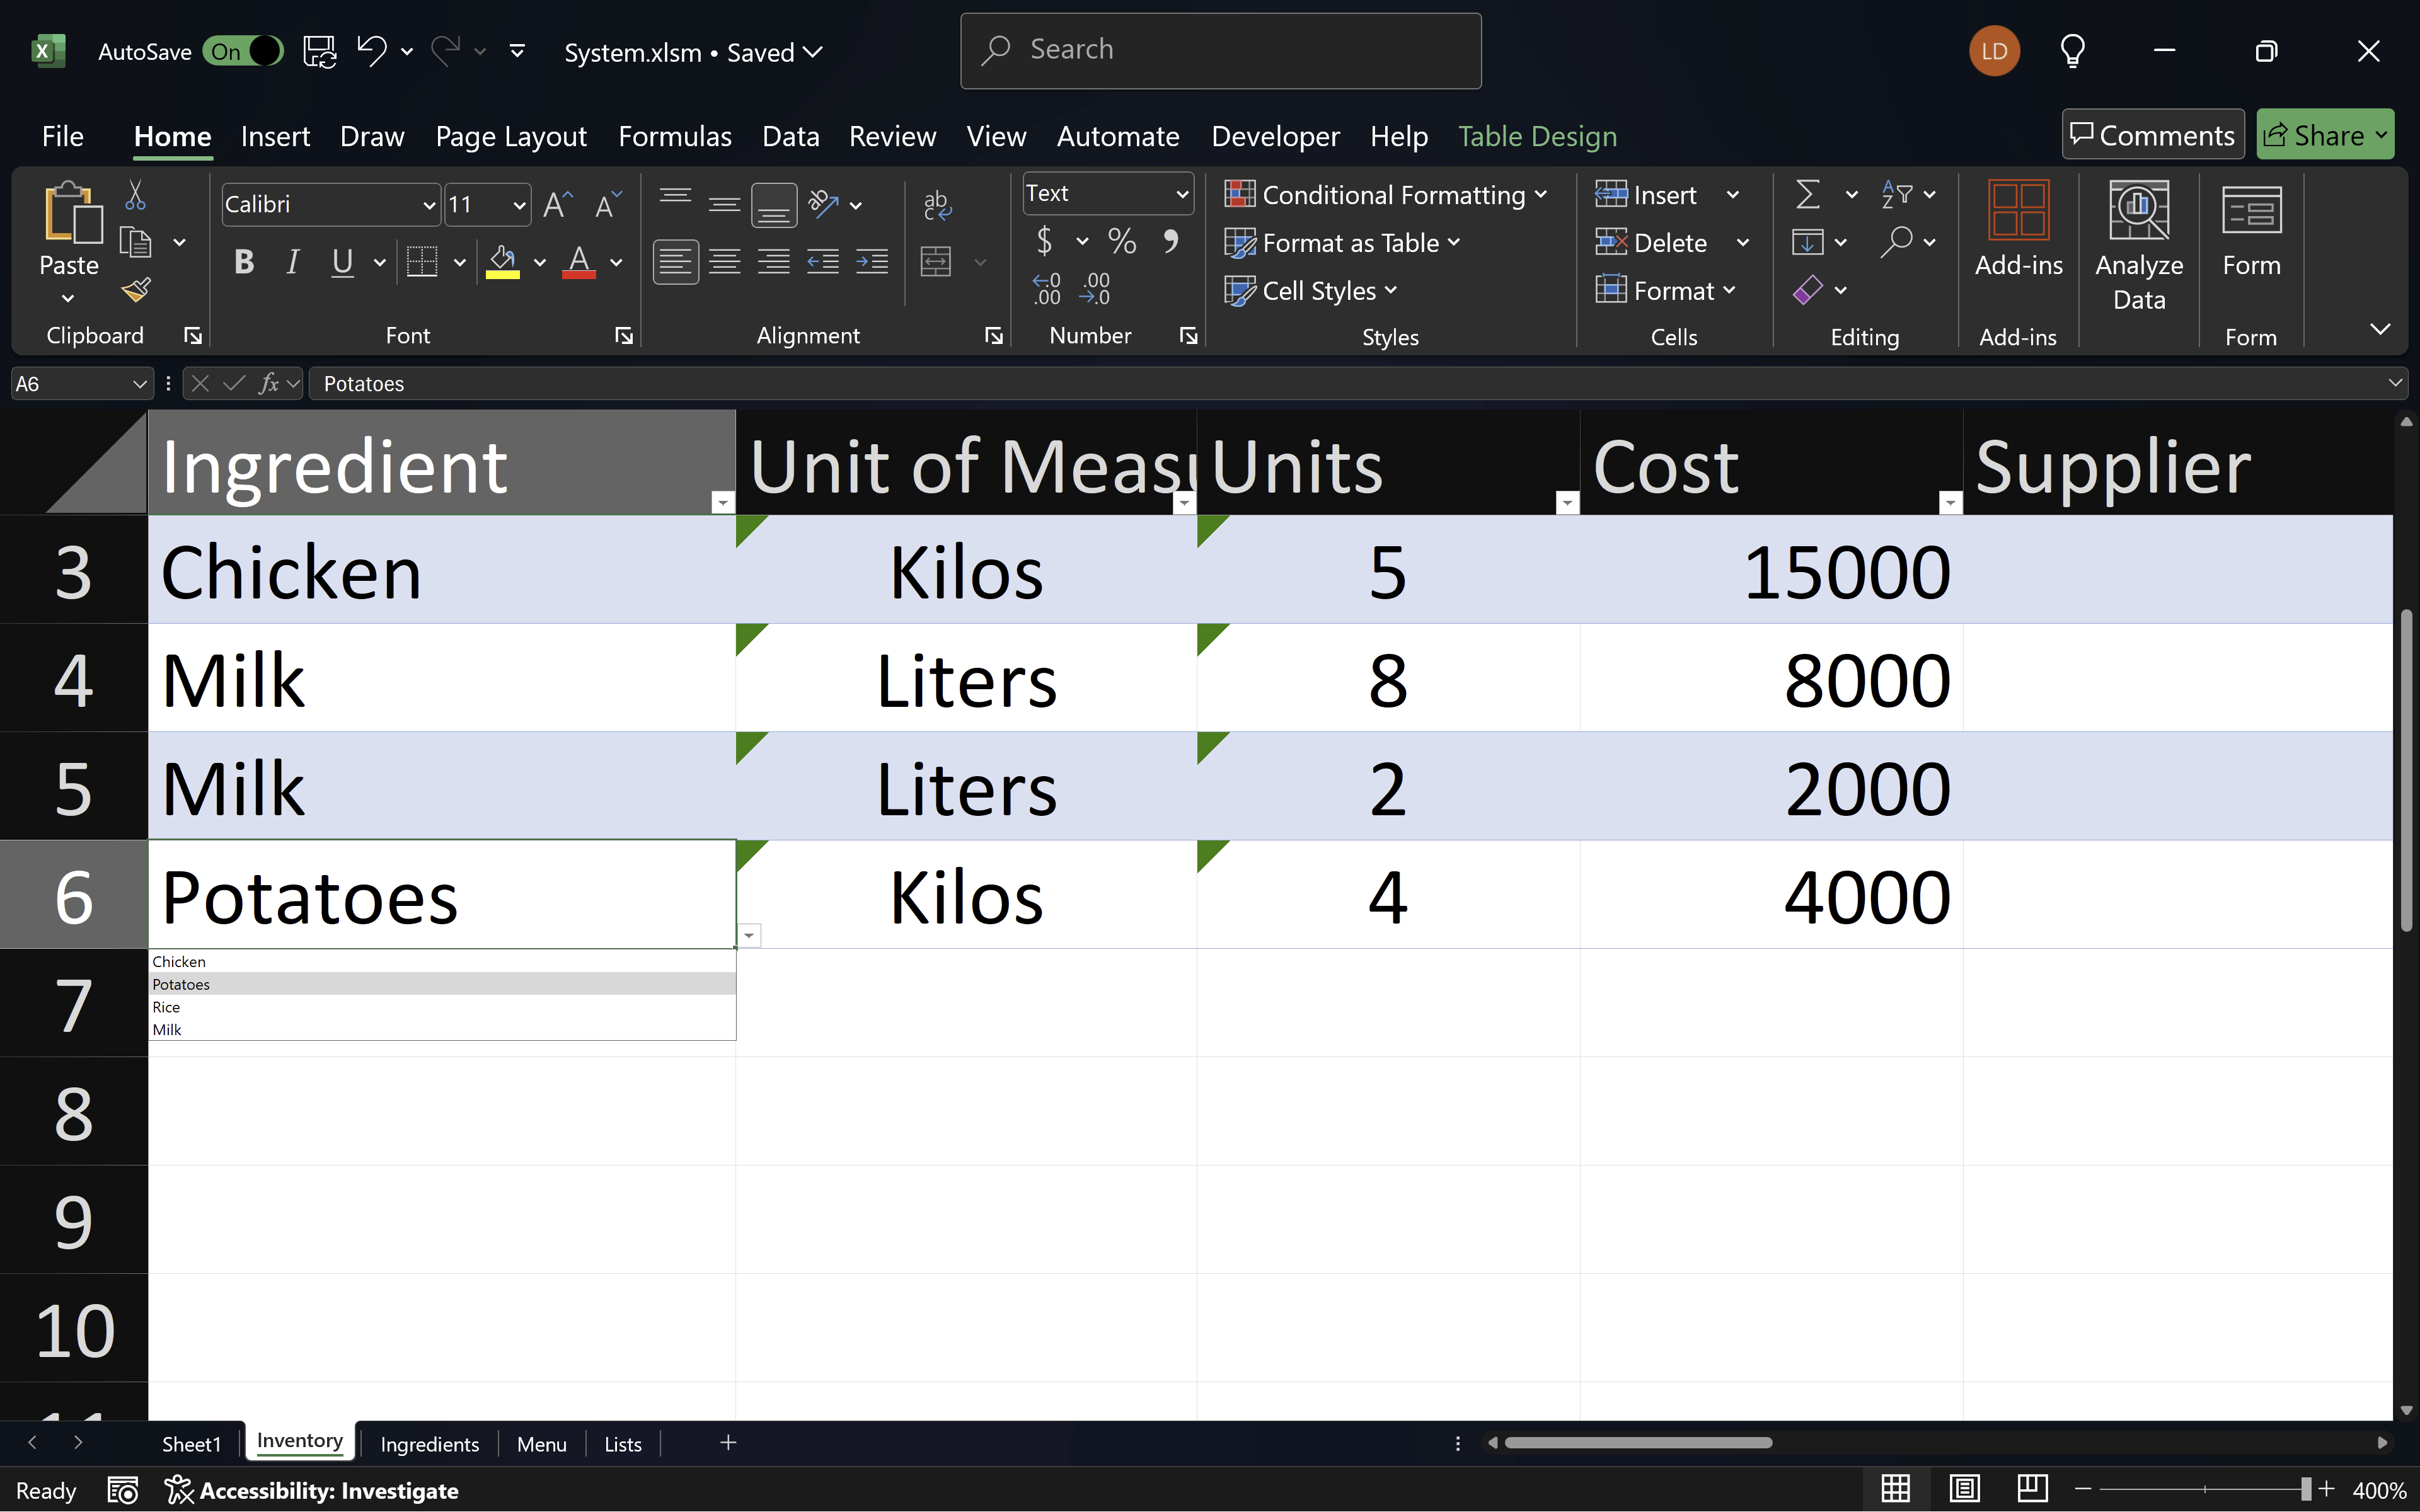2420x1512 pixels.
Task: Click the Increase Font Size icon
Action: pos(557,205)
